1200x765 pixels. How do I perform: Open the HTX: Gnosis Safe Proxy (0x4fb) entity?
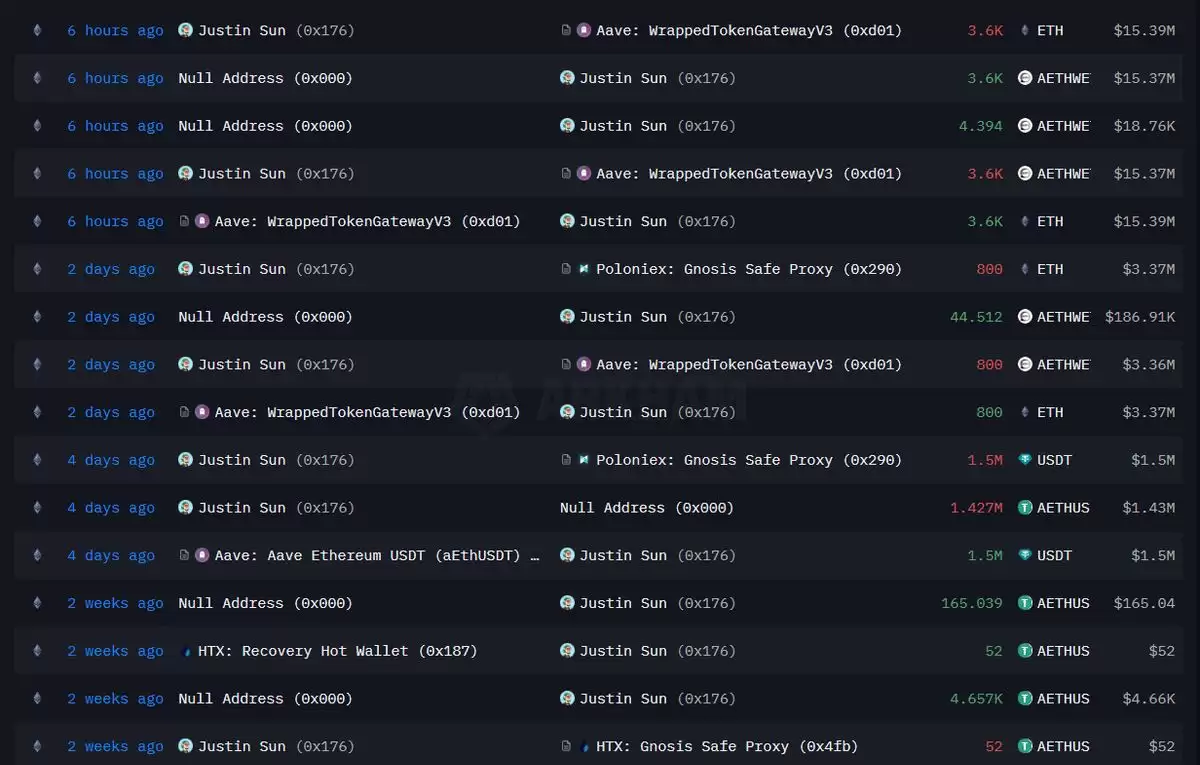point(727,747)
